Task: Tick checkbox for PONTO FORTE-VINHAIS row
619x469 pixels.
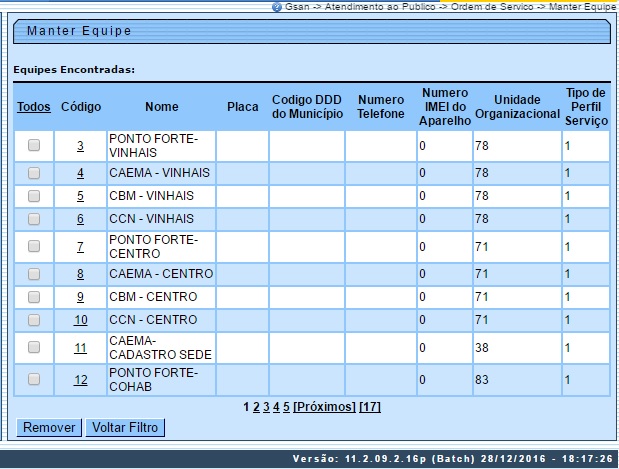Action: click(x=34, y=145)
